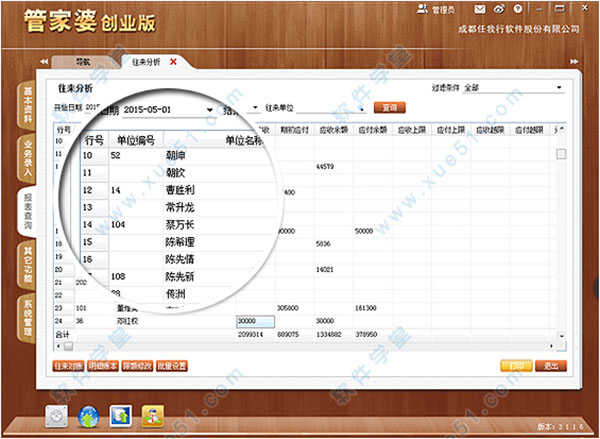
Task: Open the small dropdown left of 往来单位
Action: tap(253, 108)
